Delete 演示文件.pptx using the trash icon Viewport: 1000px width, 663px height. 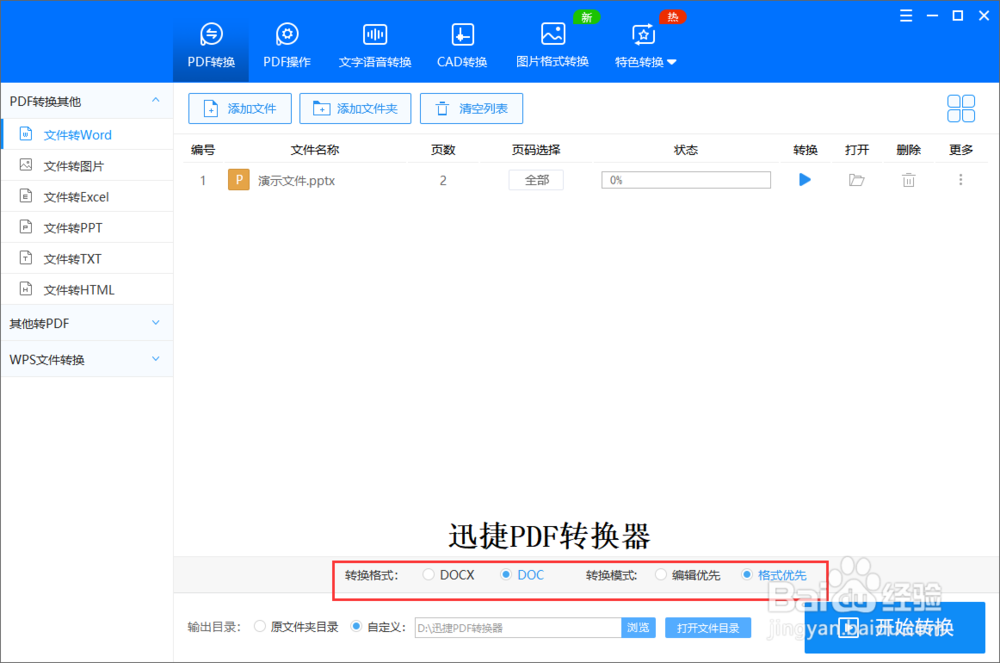(x=908, y=180)
